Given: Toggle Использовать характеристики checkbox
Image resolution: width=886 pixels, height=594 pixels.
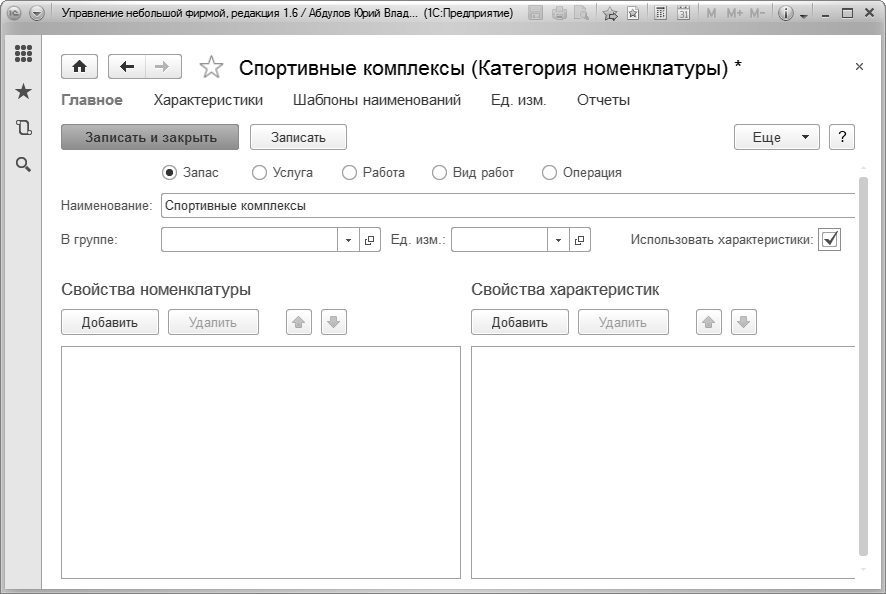Looking at the screenshot, I should [x=829, y=239].
